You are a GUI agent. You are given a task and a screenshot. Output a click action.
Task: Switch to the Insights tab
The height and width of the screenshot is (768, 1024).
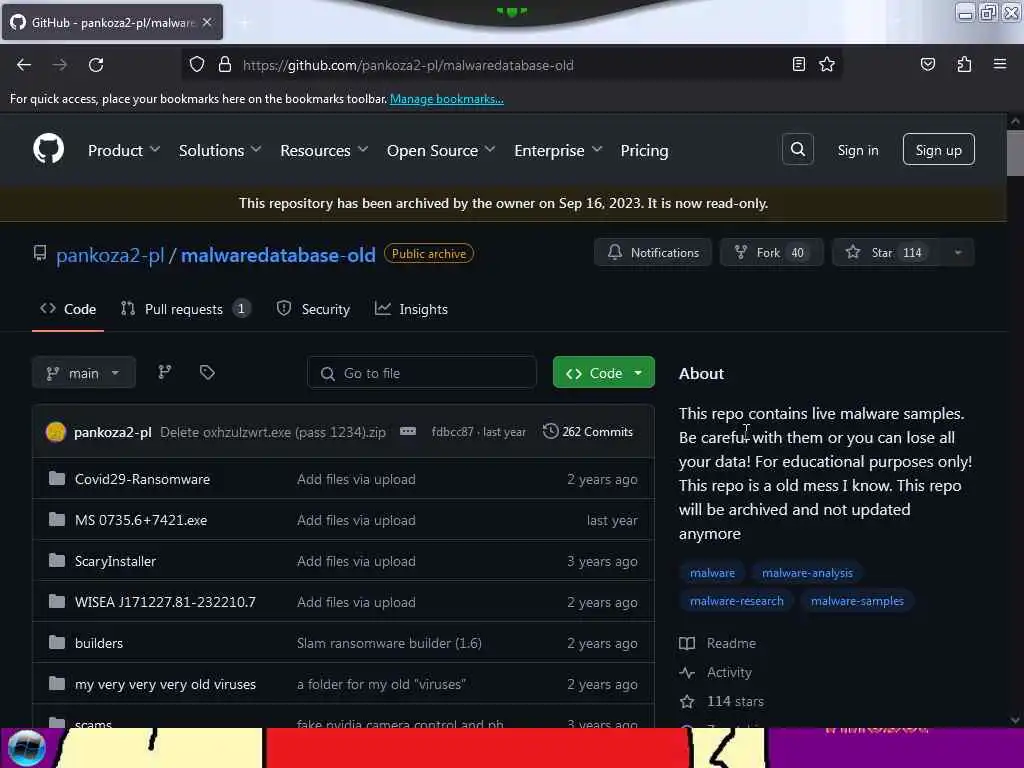tap(411, 309)
